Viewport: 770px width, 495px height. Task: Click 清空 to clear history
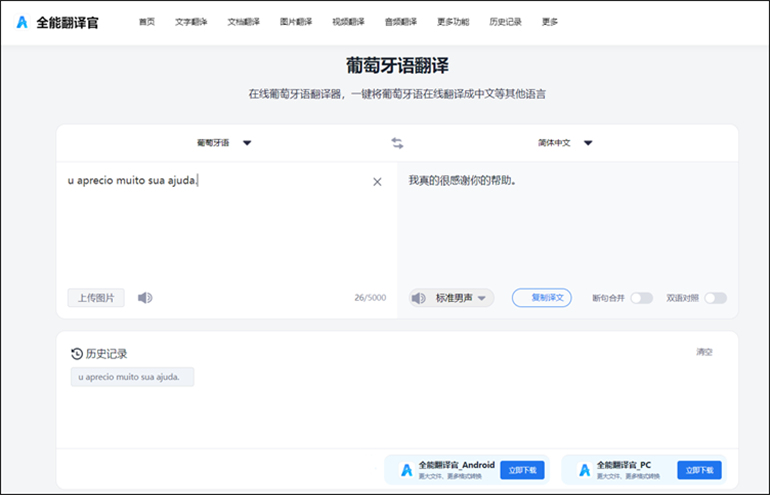pos(705,352)
